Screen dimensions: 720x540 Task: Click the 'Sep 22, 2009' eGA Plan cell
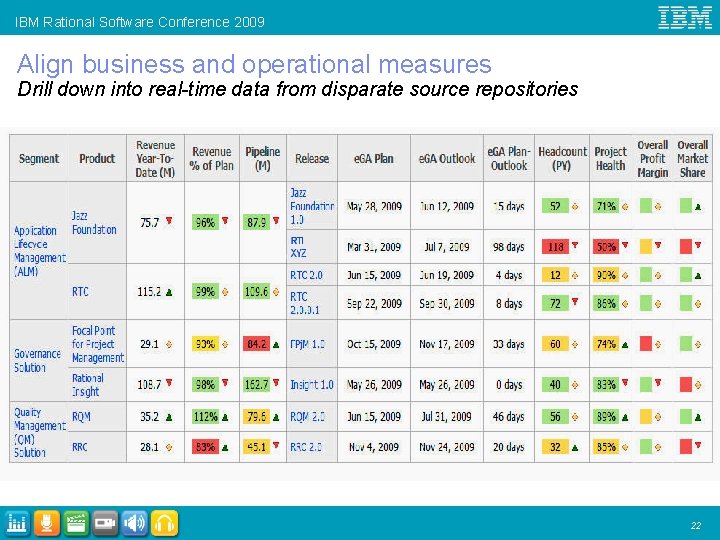374,304
